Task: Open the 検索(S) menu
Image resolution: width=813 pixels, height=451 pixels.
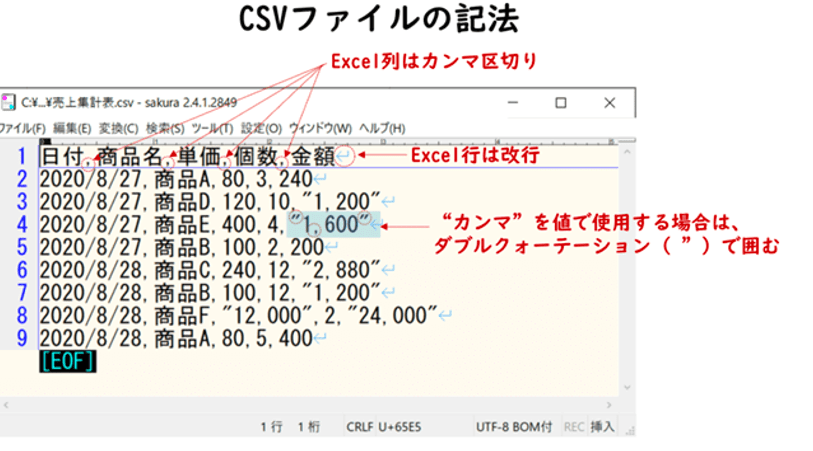Action: [165, 129]
